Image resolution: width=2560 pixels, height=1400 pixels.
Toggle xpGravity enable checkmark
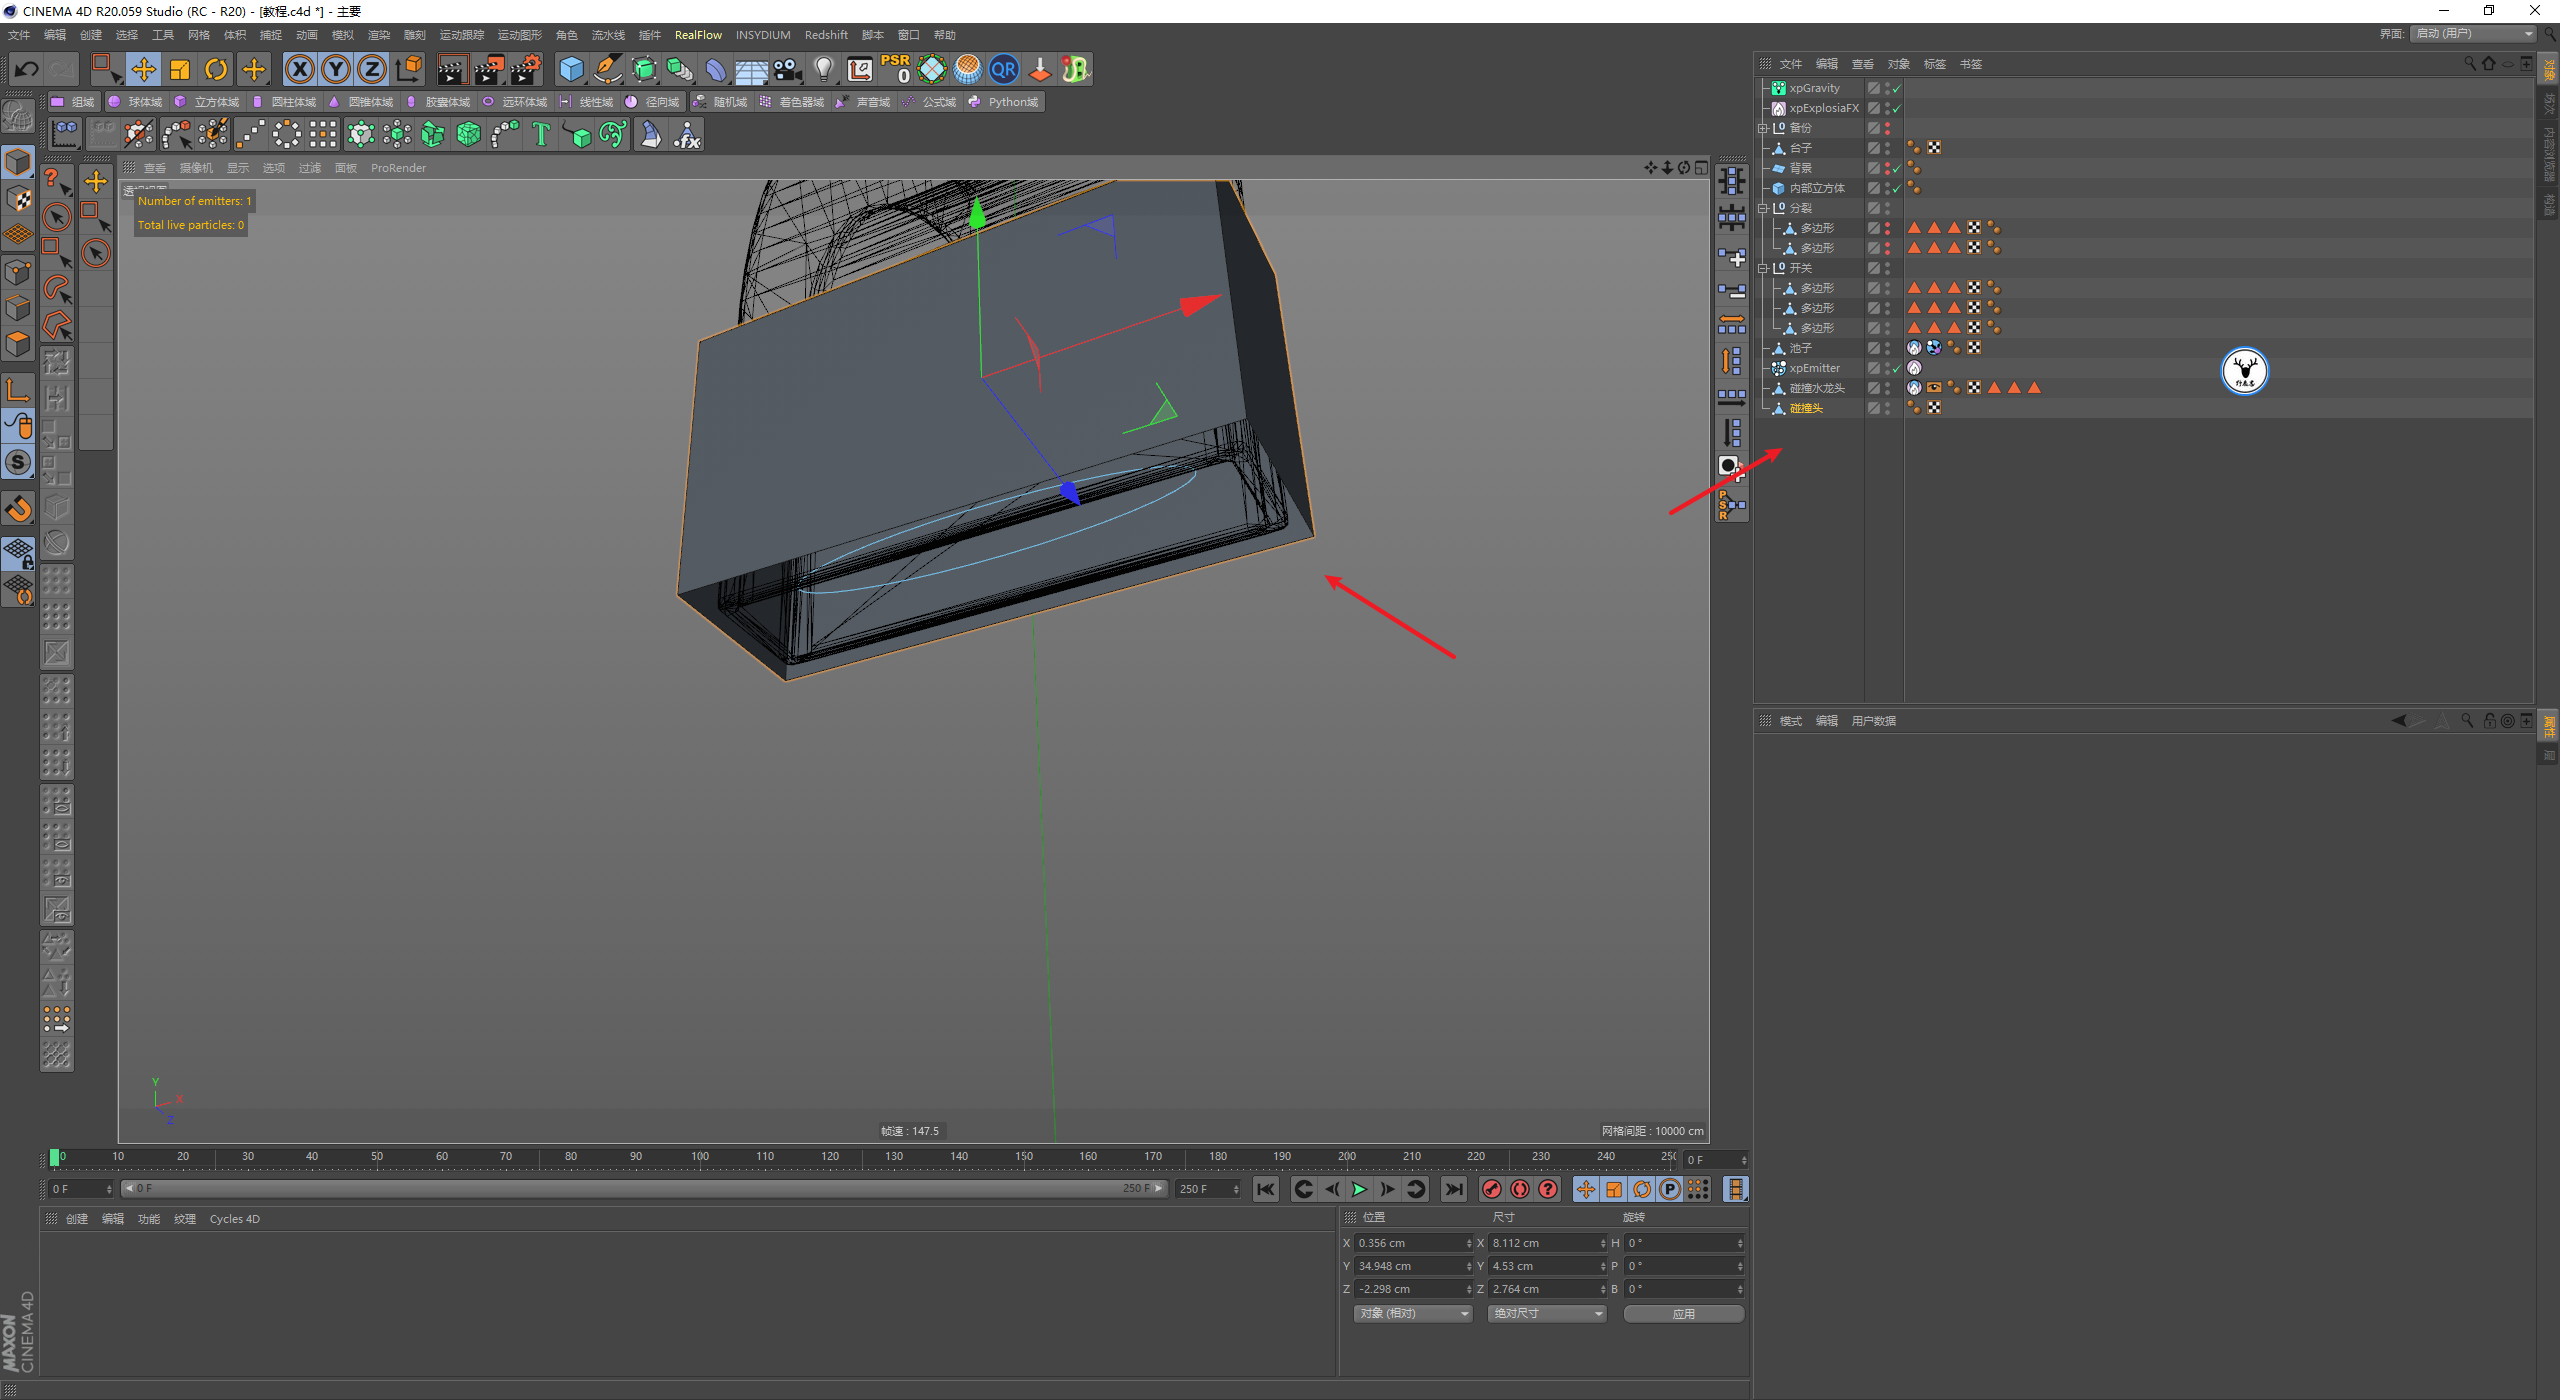(x=1897, y=88)
